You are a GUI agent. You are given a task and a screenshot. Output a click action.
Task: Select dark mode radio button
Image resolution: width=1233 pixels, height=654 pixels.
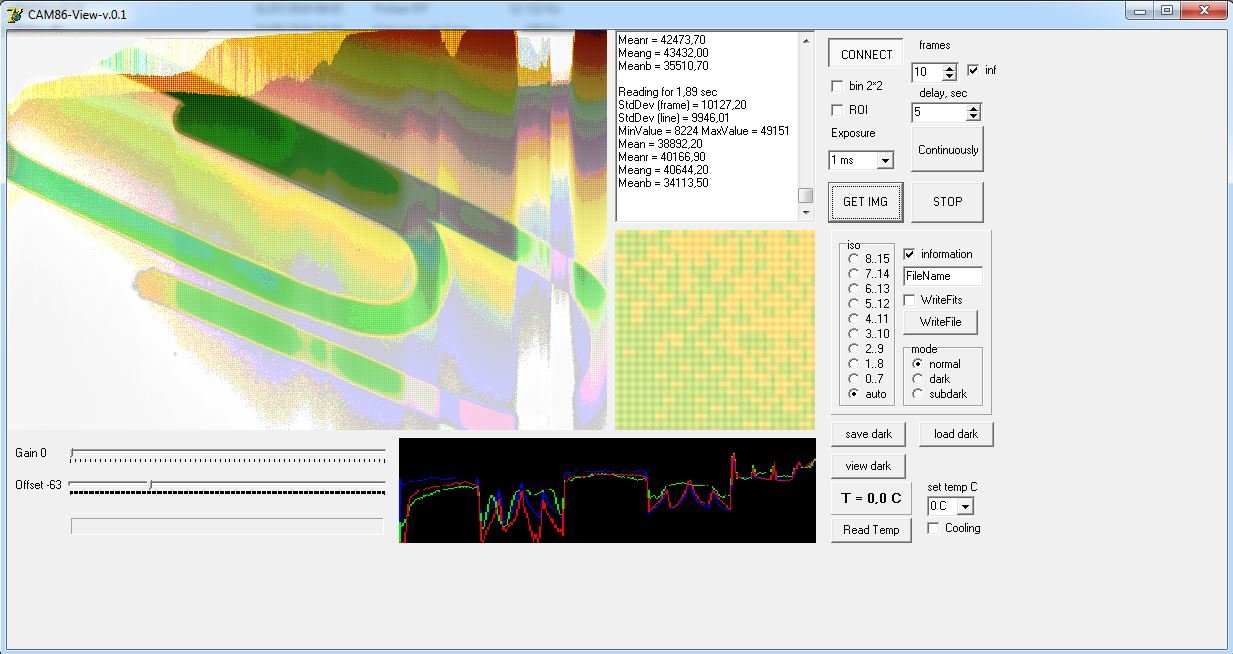(x=917, y=379)
